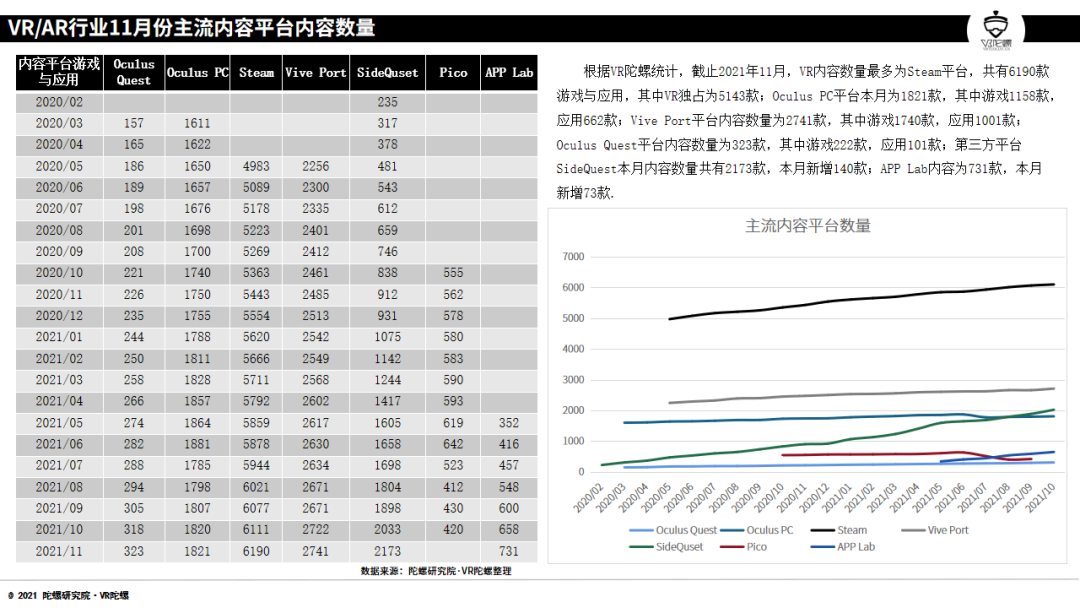Click the Vive Port value 2741

pyautogui.click(x=315, y=551)
